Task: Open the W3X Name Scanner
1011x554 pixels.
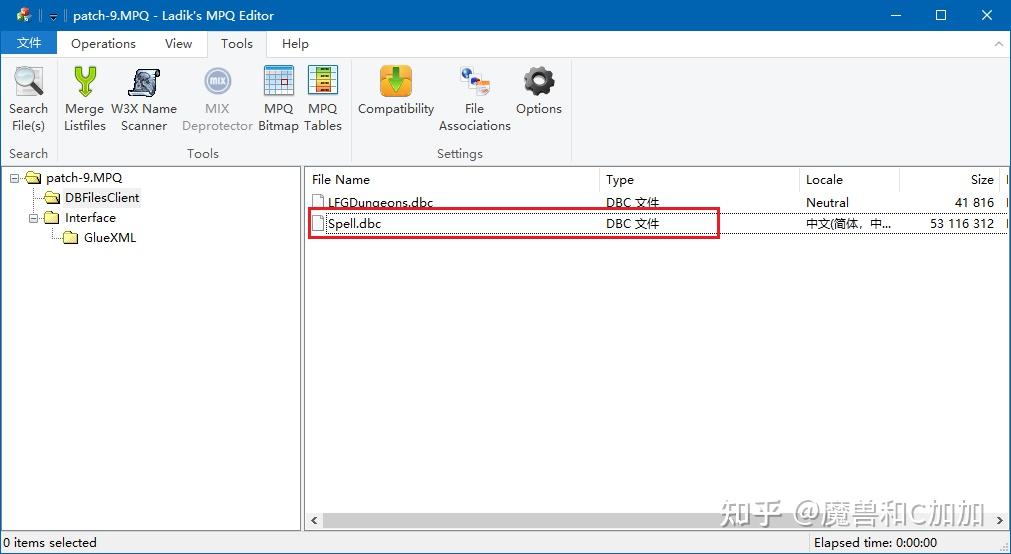Action: (x=144, y=99)
